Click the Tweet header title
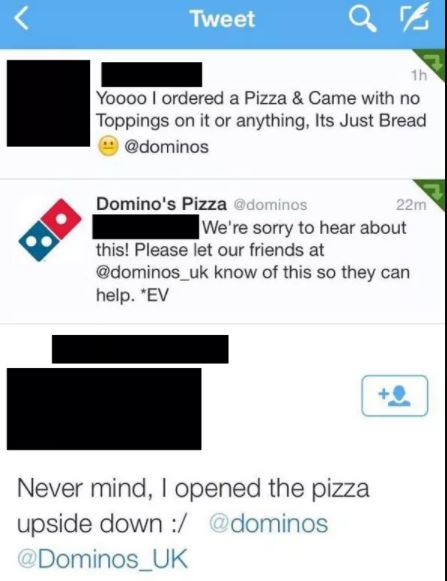This screenshot has width=447, height=581. [x=223, y=19]
